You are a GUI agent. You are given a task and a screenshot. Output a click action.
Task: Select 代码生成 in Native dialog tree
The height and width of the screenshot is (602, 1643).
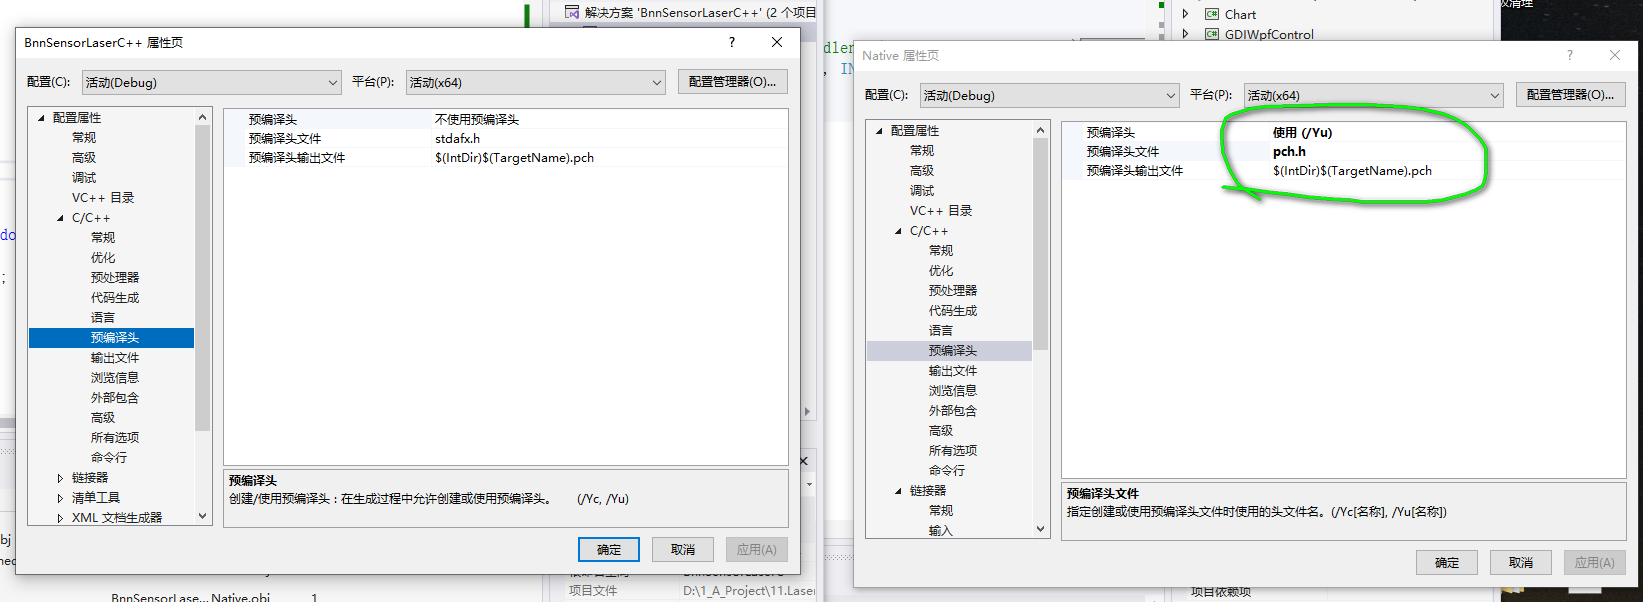[953, 311]
